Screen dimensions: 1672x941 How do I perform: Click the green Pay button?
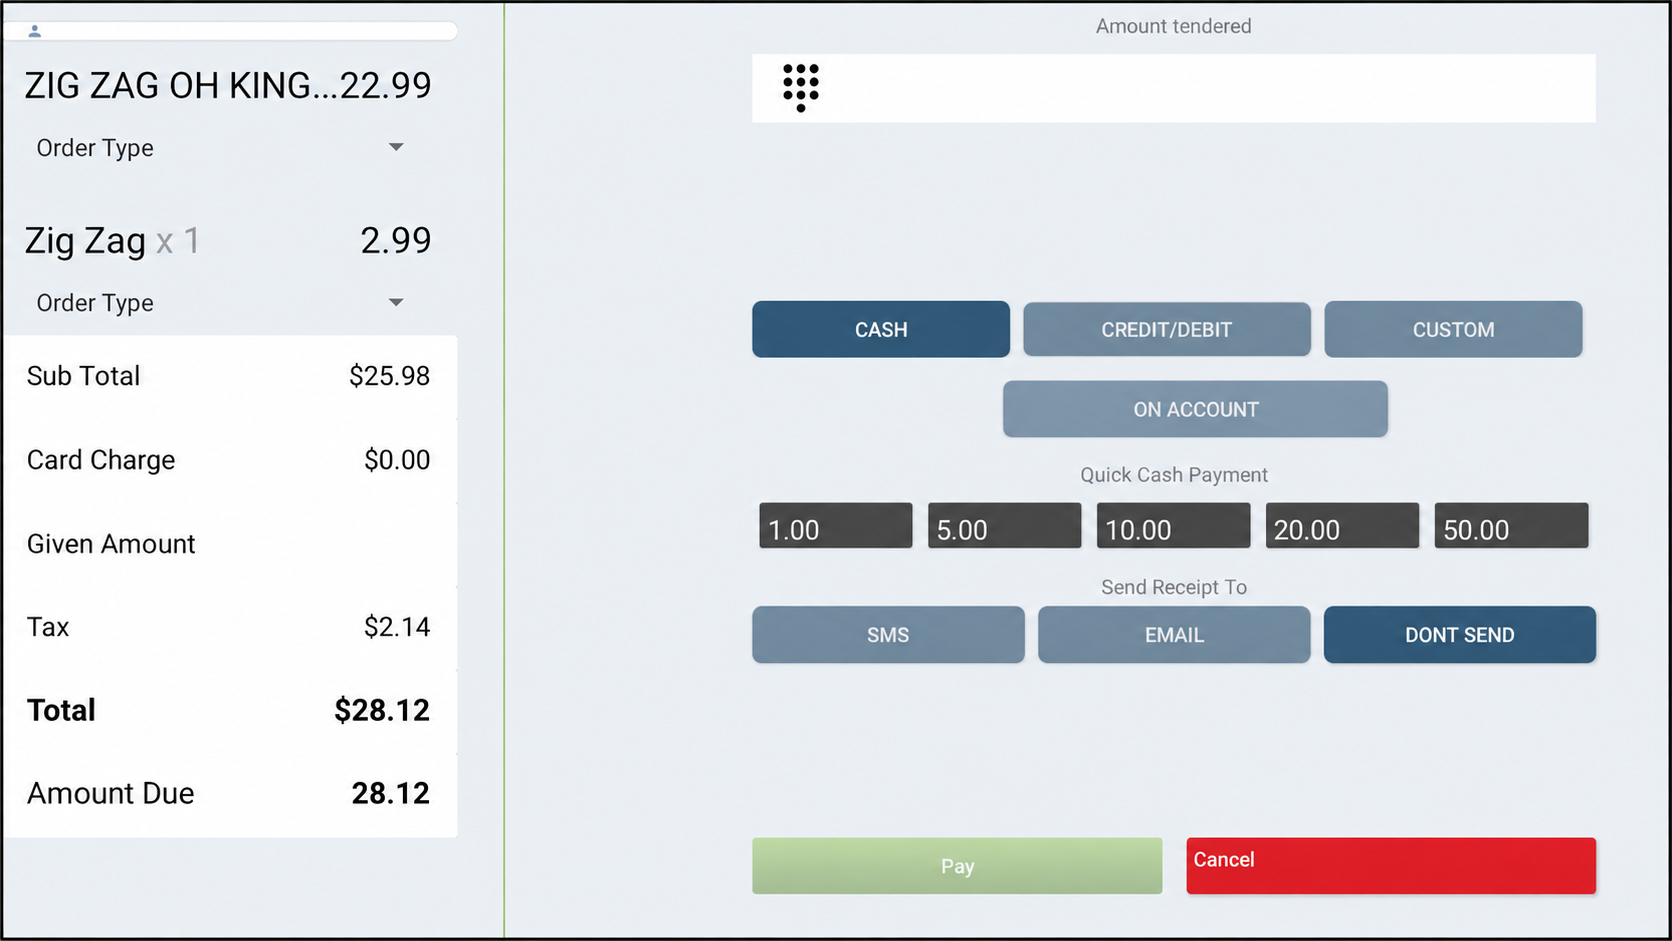point(957,866)
